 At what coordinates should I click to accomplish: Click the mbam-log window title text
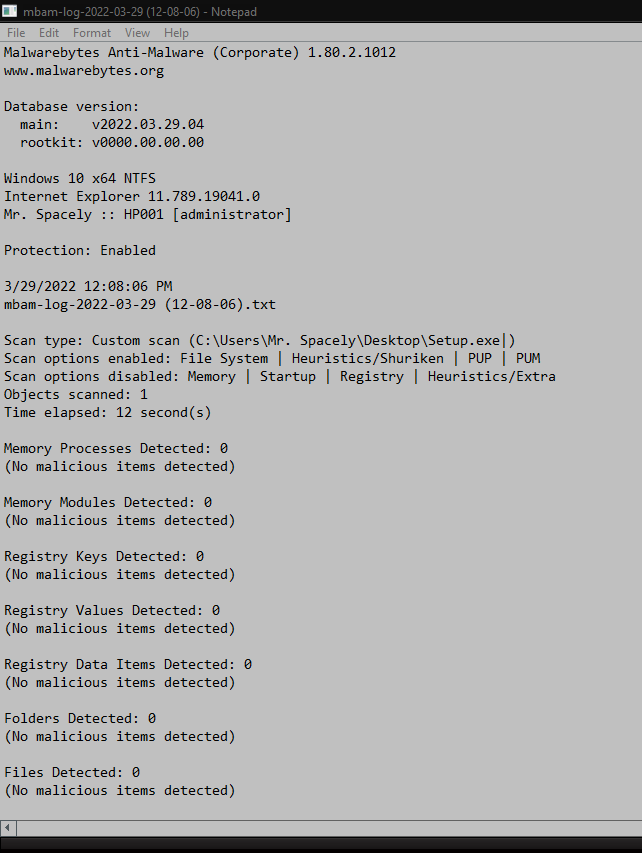coord(140,11)
